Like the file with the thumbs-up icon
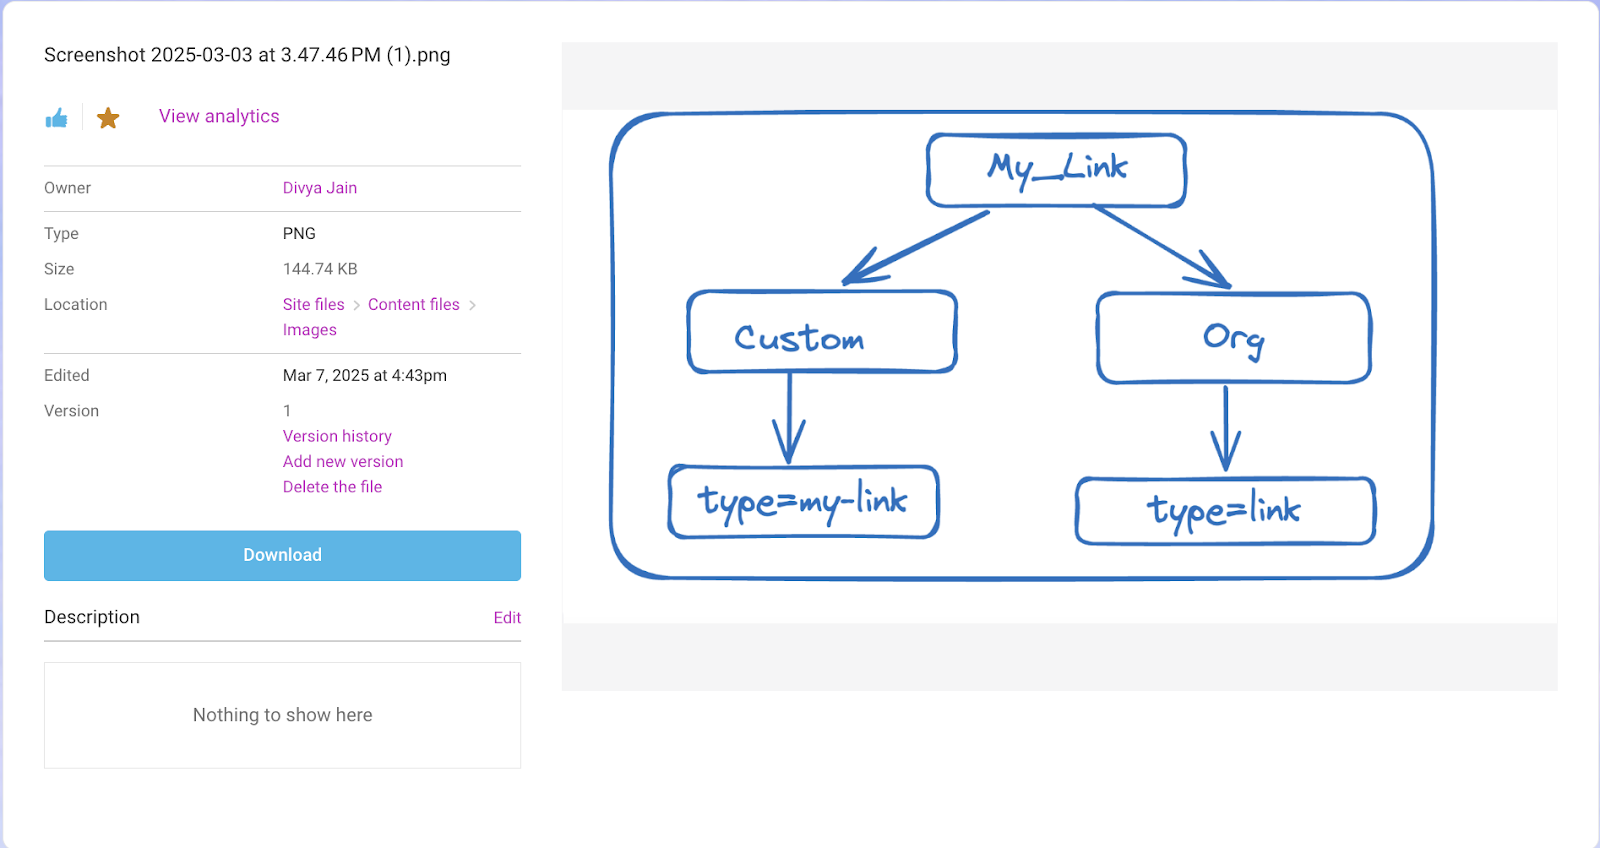1600x848 pixels. [56, 119]
